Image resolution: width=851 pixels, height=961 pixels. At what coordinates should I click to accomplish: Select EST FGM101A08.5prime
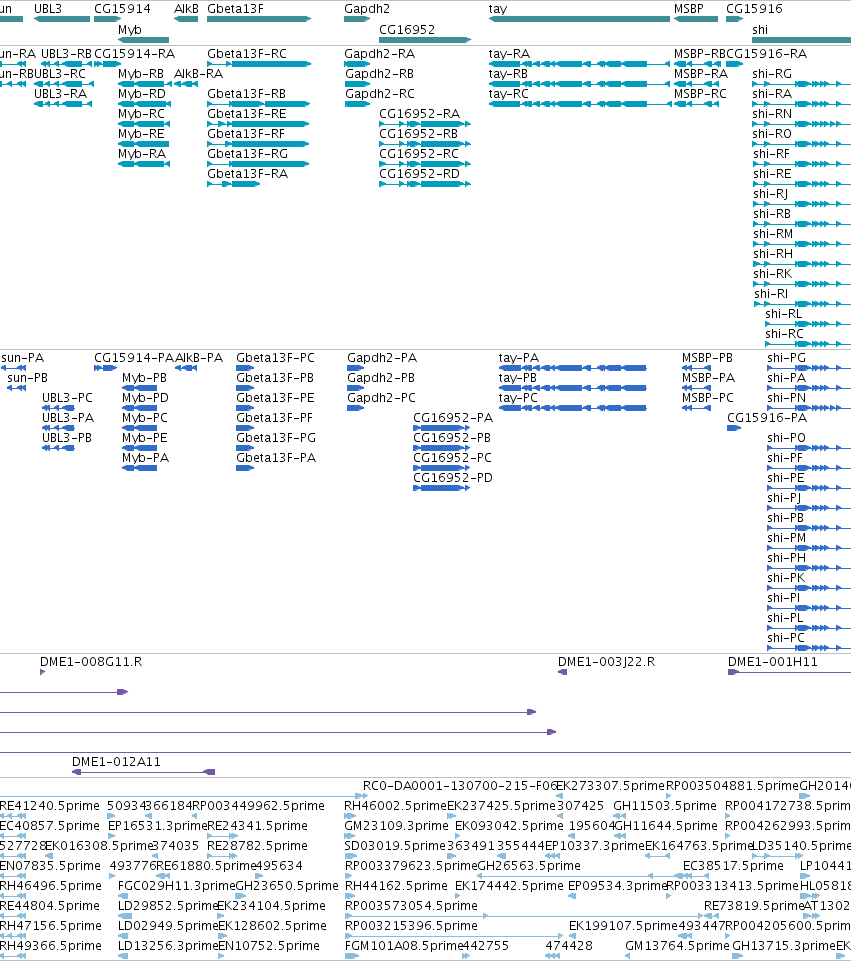click(x=403, y=946)
